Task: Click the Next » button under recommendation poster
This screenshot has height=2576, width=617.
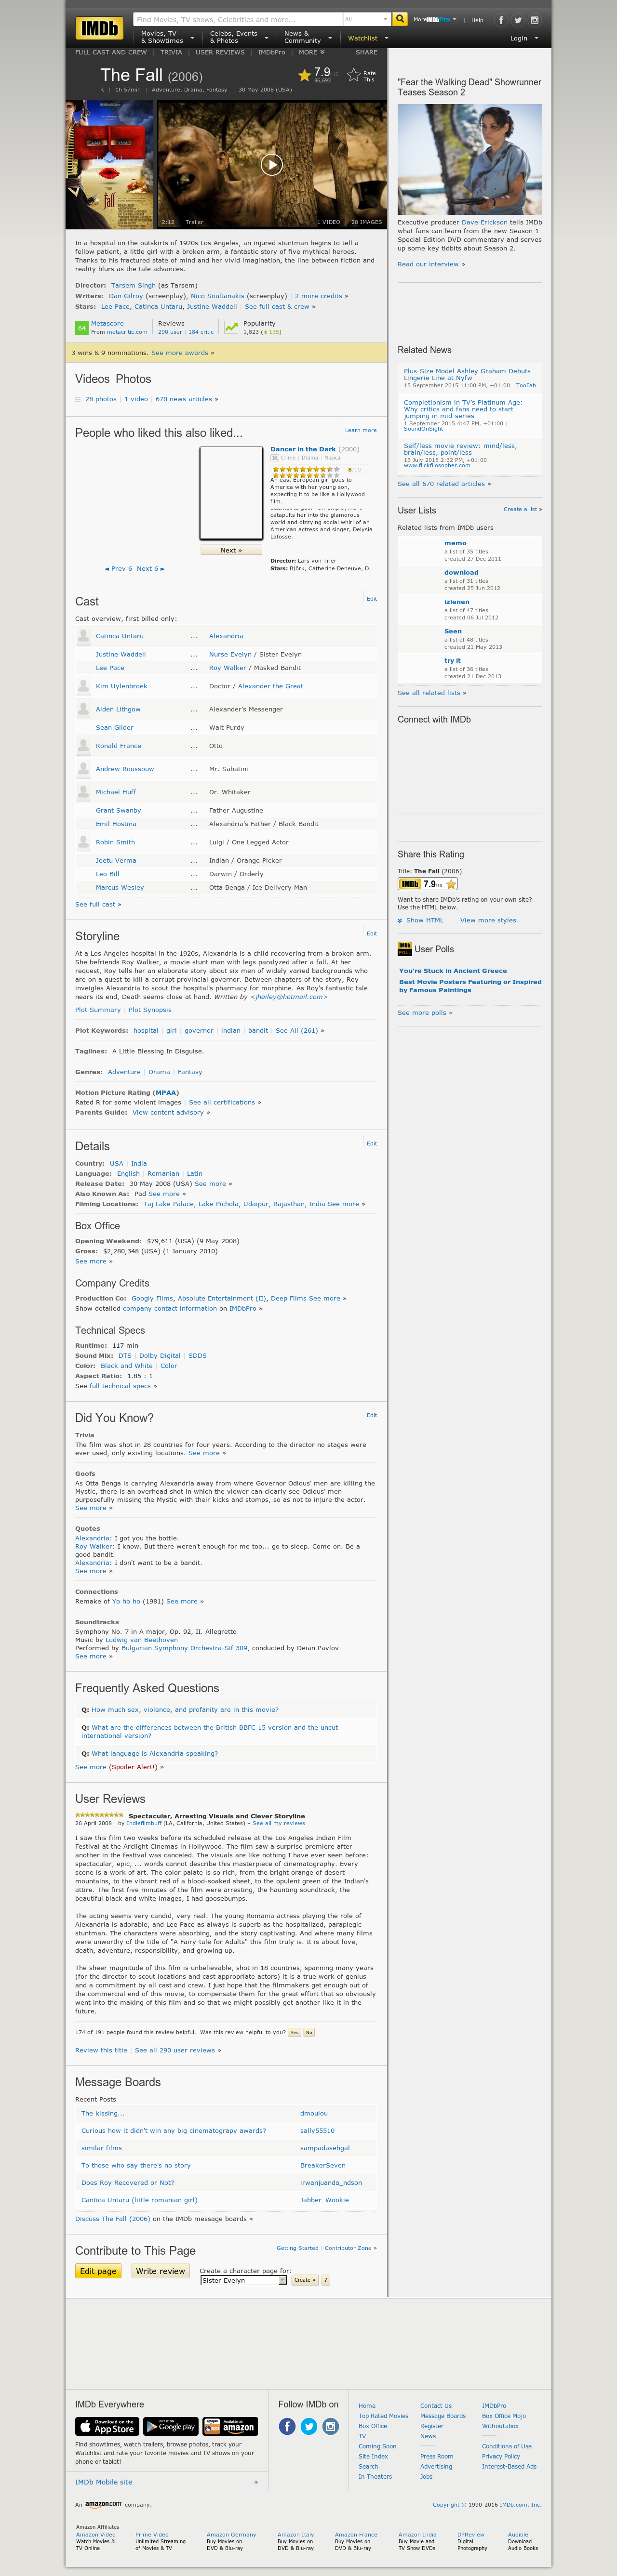Action: tap(231, 550)
